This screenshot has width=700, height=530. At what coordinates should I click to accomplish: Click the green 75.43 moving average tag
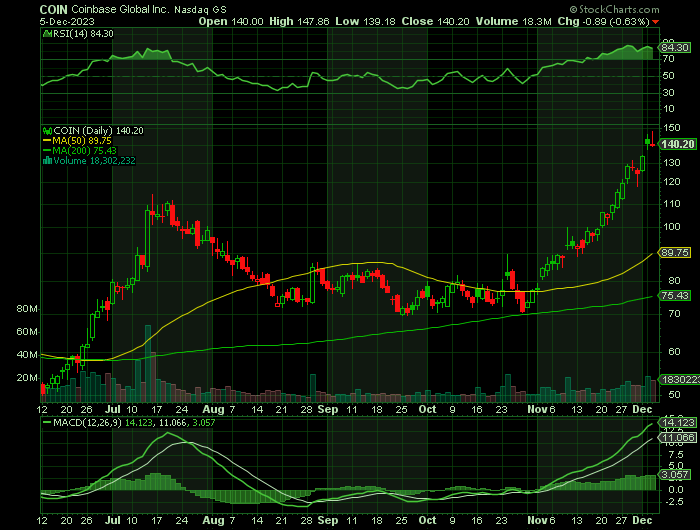pyautogui.click(x=675, y=296)
